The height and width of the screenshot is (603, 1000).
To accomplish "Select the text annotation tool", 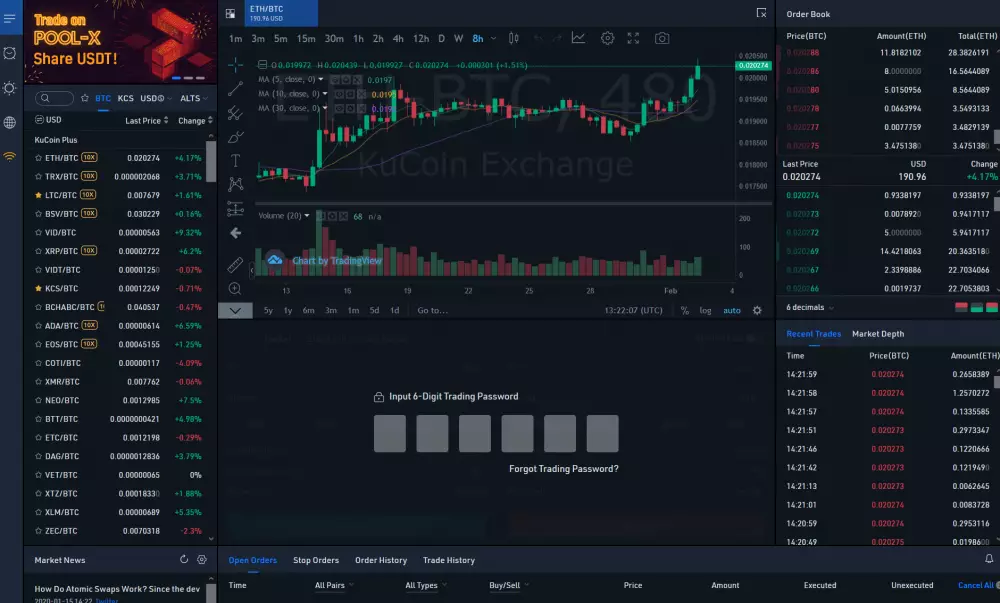I will pos(235,160).
